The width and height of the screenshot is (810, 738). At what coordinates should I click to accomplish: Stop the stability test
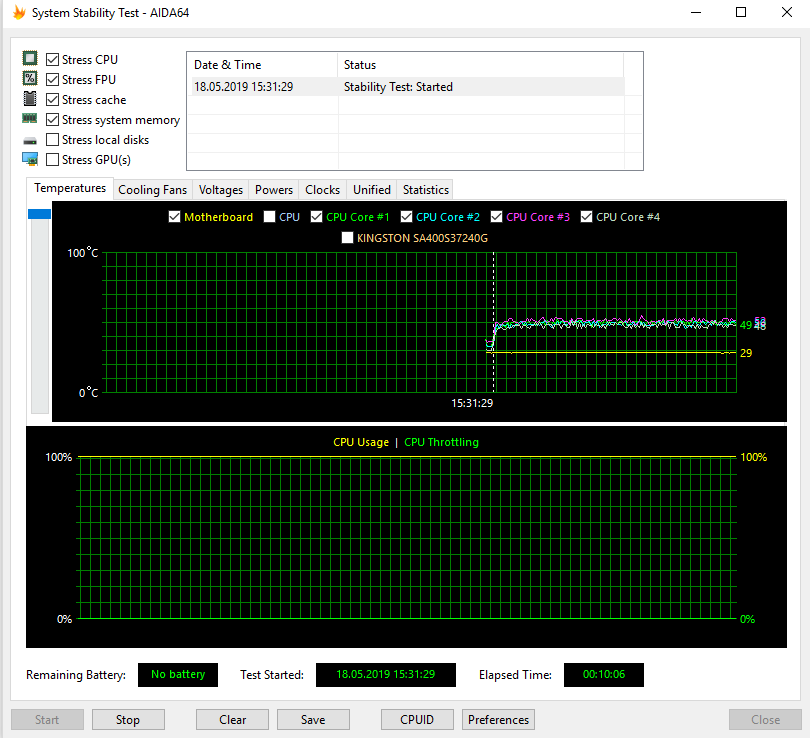(128, 719)
